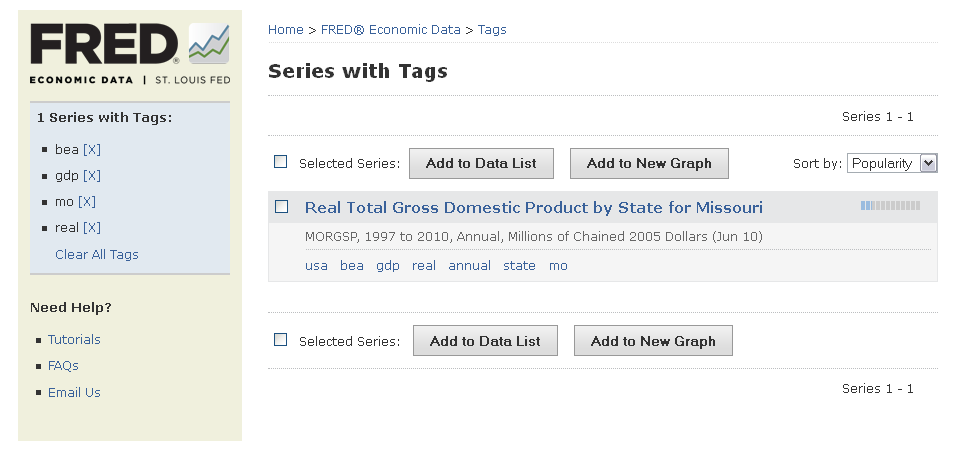Open FRED Economic Data breadcrumb

point(391,30)
